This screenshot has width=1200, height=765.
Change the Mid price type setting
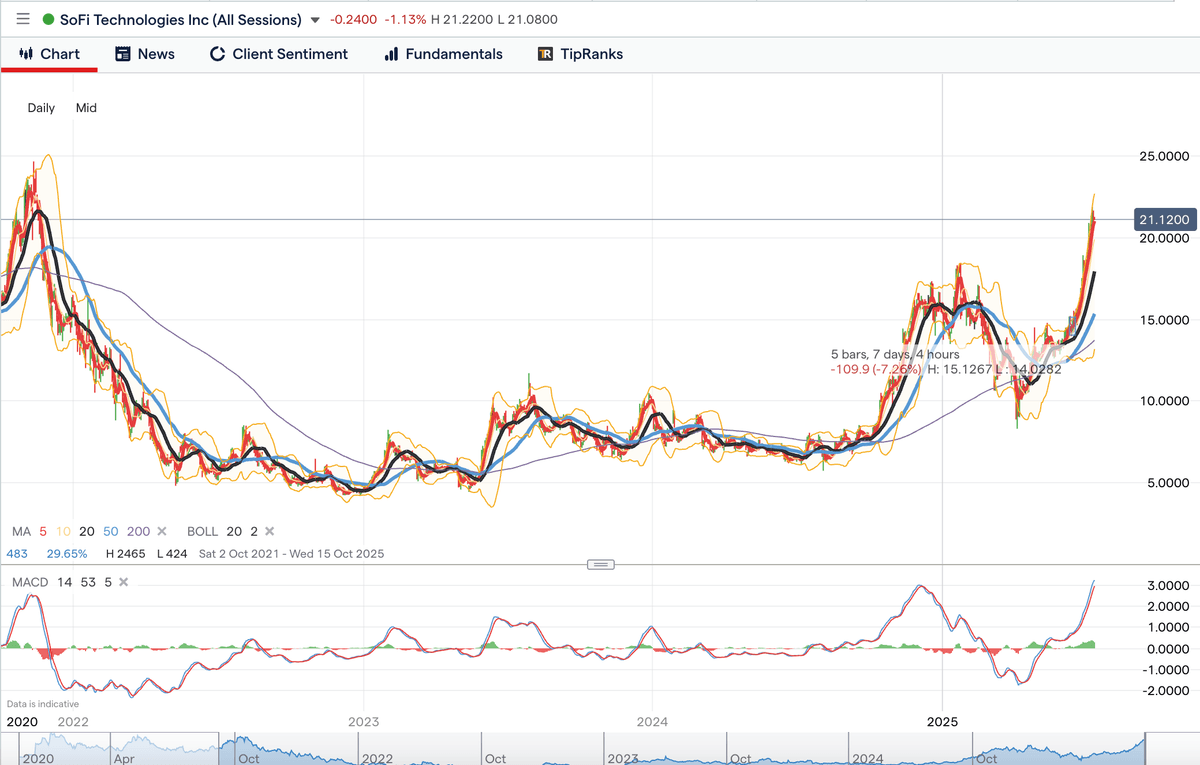coord(86,107)
